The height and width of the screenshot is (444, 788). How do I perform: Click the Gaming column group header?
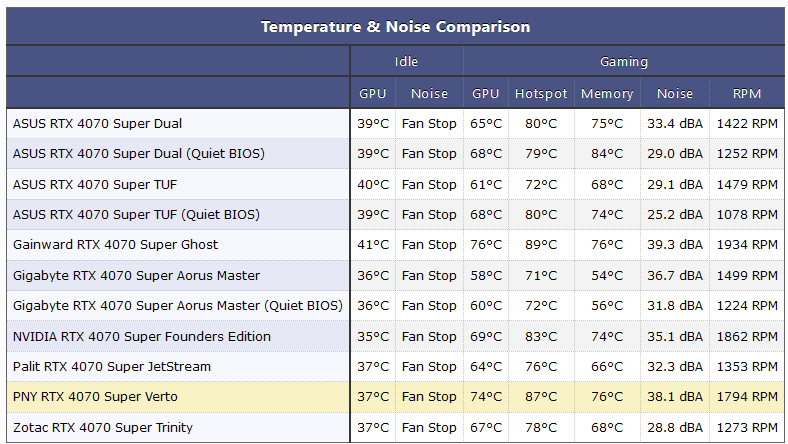[623, 62]
